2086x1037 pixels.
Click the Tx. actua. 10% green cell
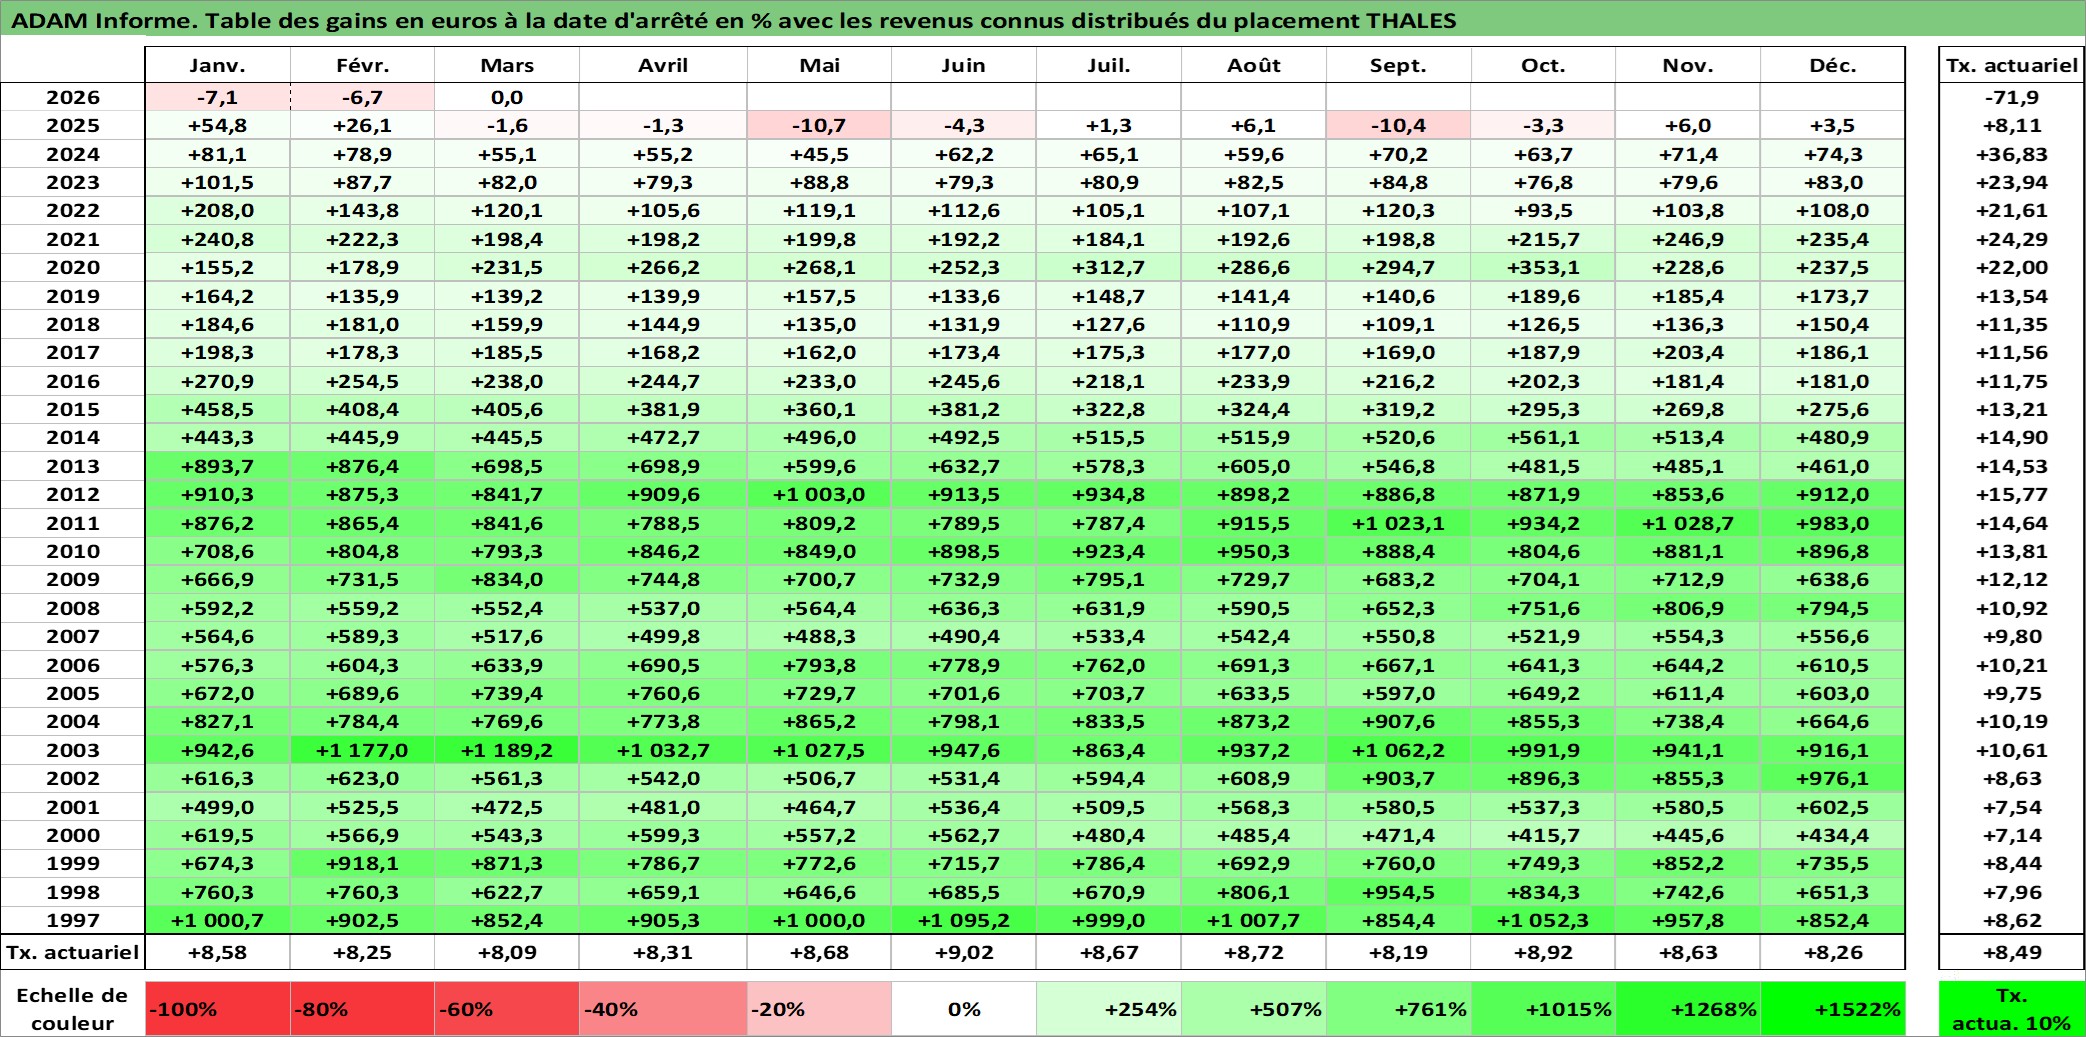(x=2011, y=1009)
